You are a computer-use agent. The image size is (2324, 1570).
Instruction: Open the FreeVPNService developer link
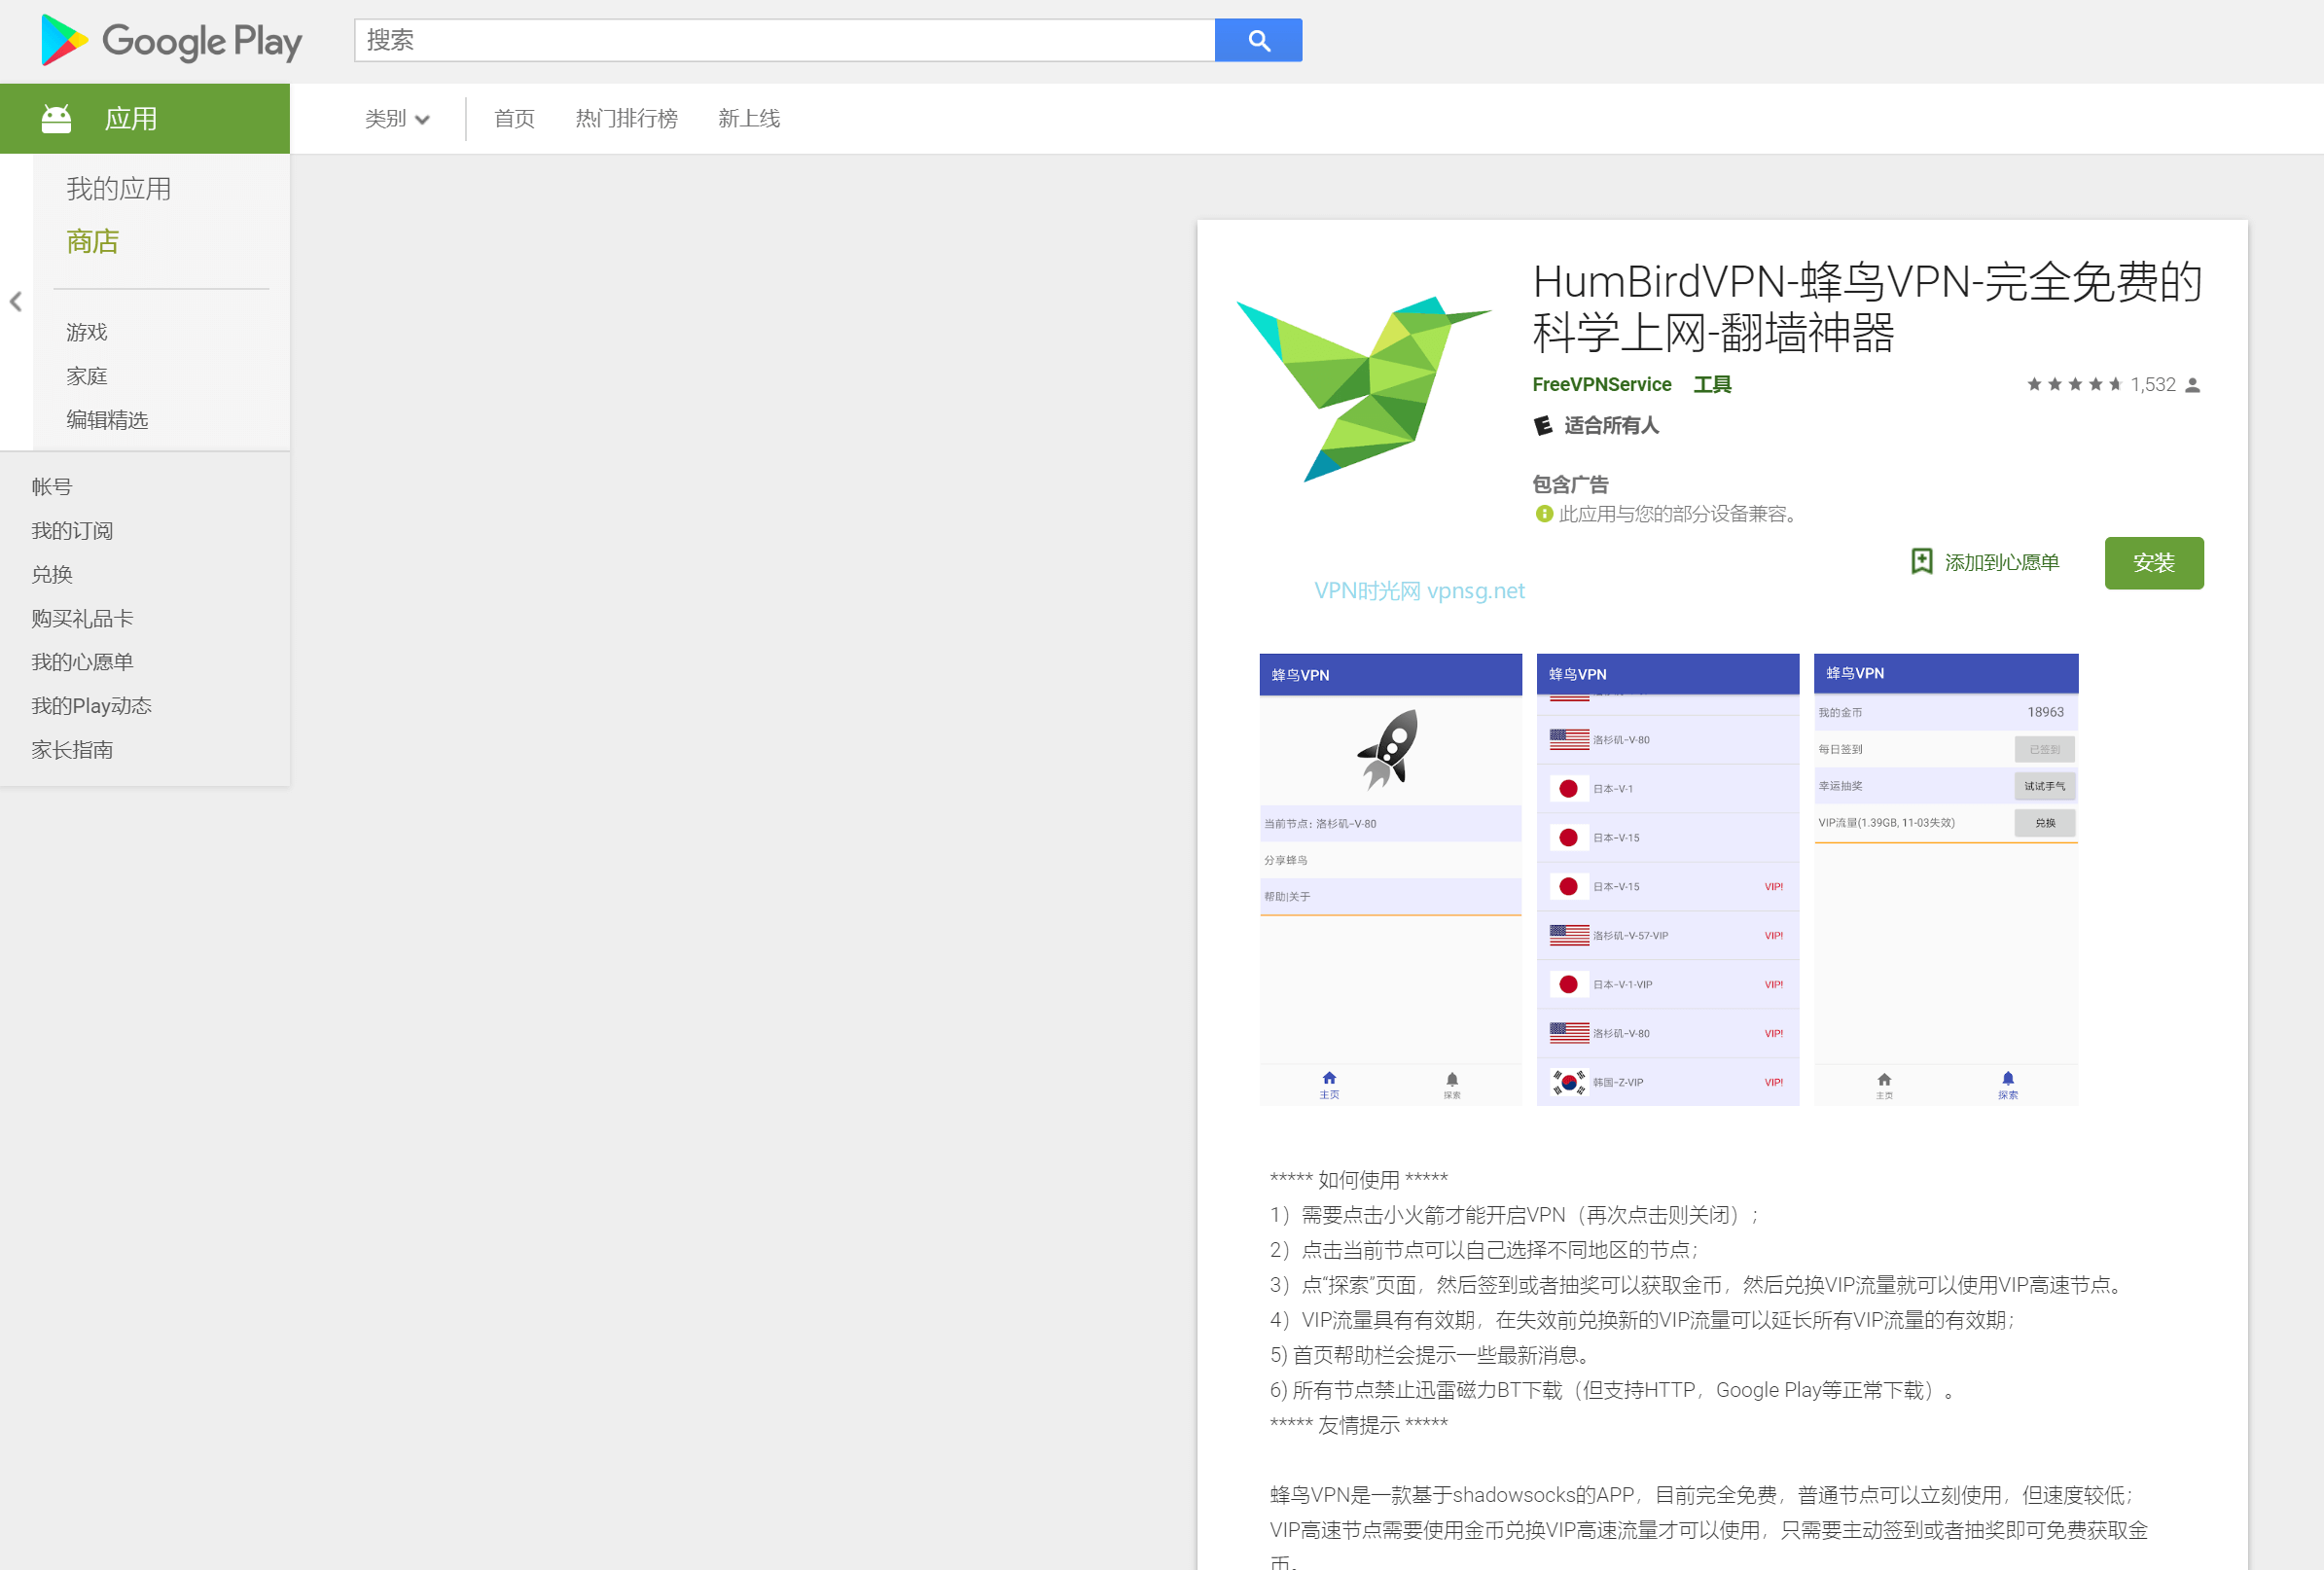point(1601,384)
